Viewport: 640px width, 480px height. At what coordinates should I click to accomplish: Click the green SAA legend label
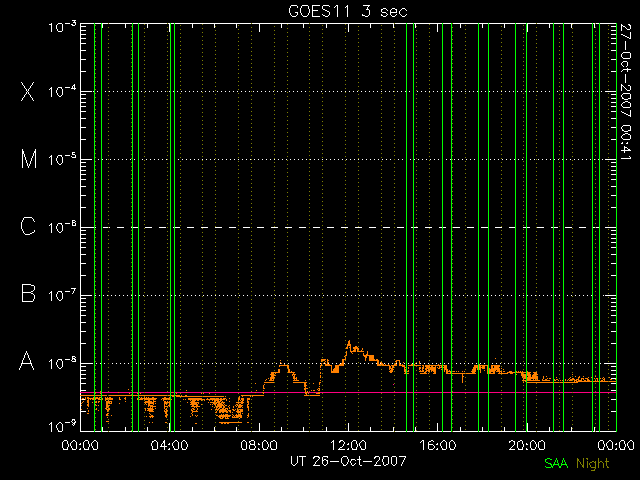[x=556, y=463]
